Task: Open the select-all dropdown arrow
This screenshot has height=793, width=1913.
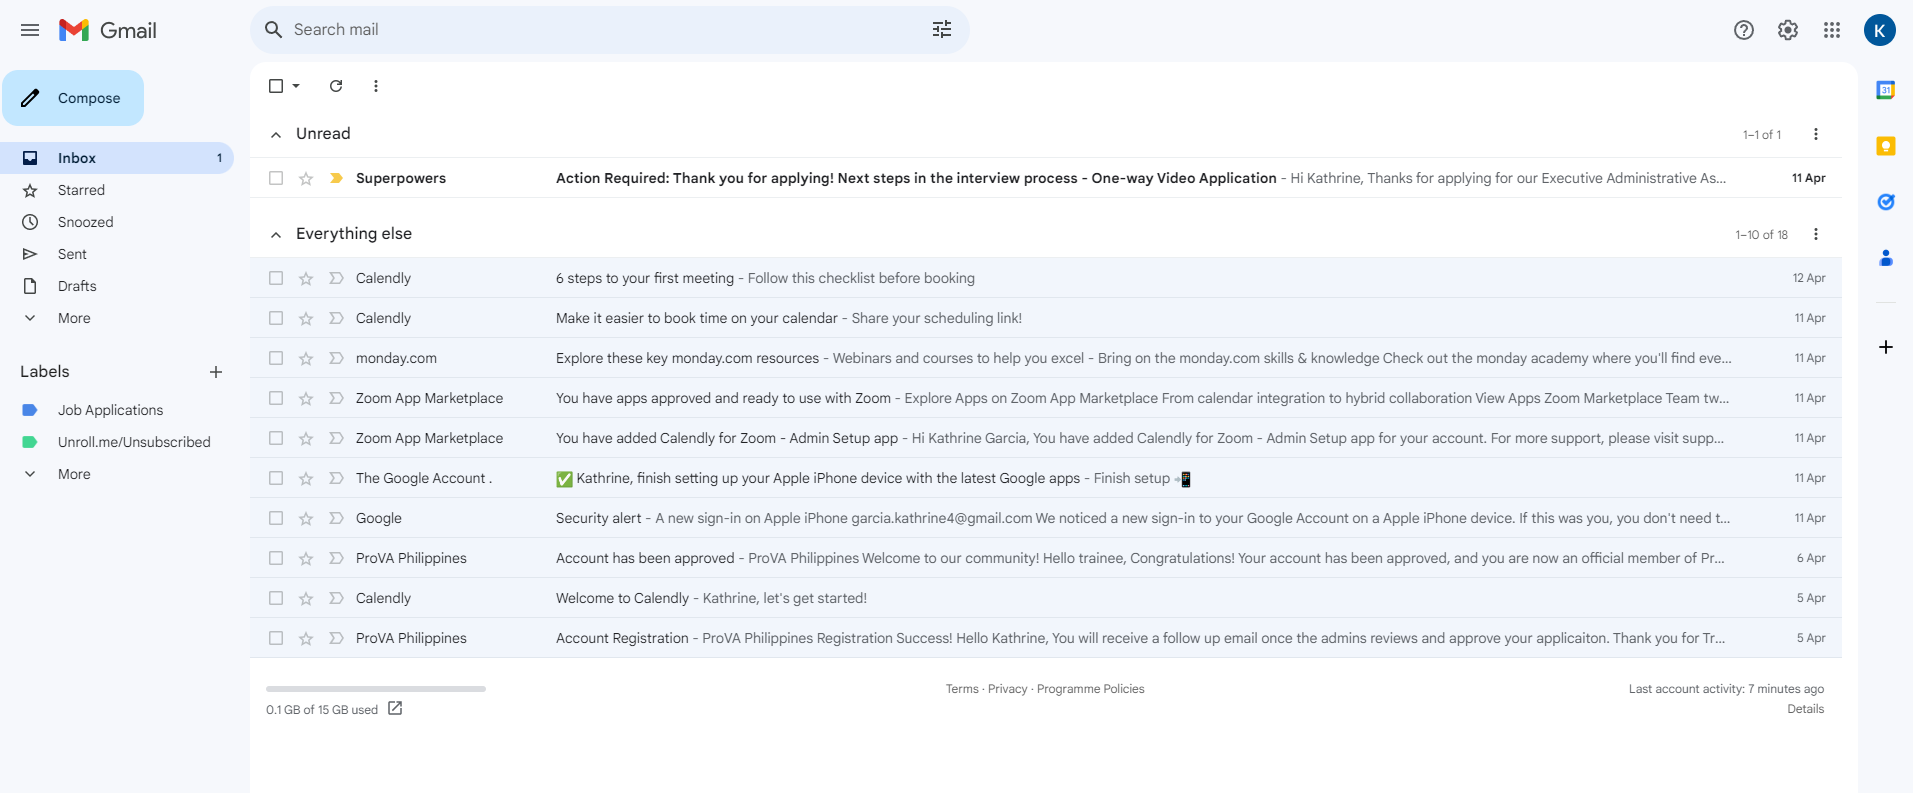Action: [x=296, y=86]
